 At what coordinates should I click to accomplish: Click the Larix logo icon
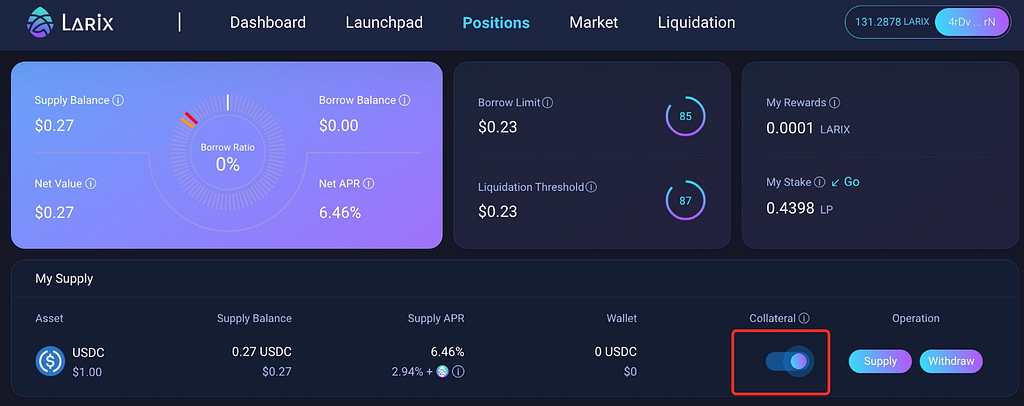pos(40,22)
